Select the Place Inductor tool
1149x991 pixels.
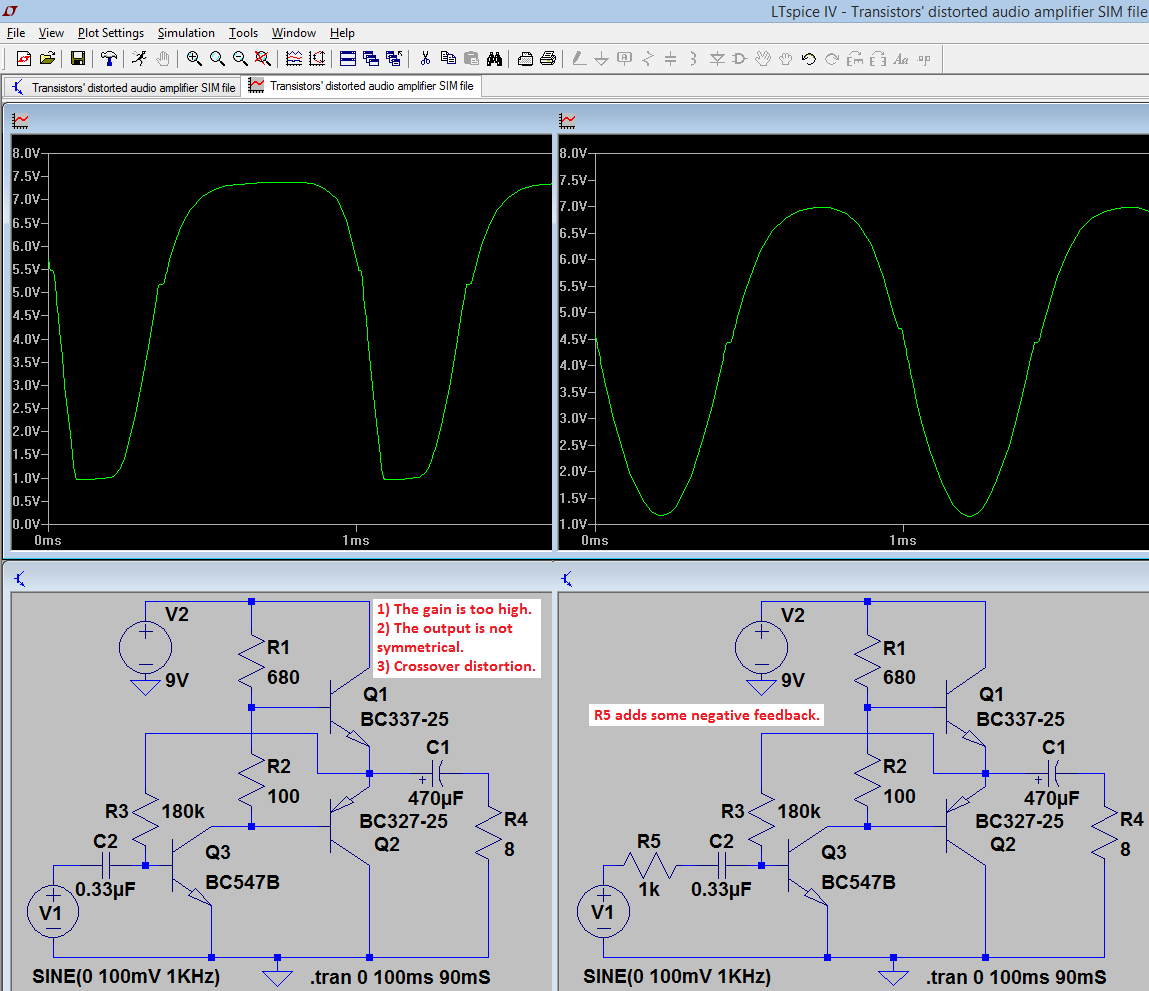pyautogui.click(x=693, y=59)
